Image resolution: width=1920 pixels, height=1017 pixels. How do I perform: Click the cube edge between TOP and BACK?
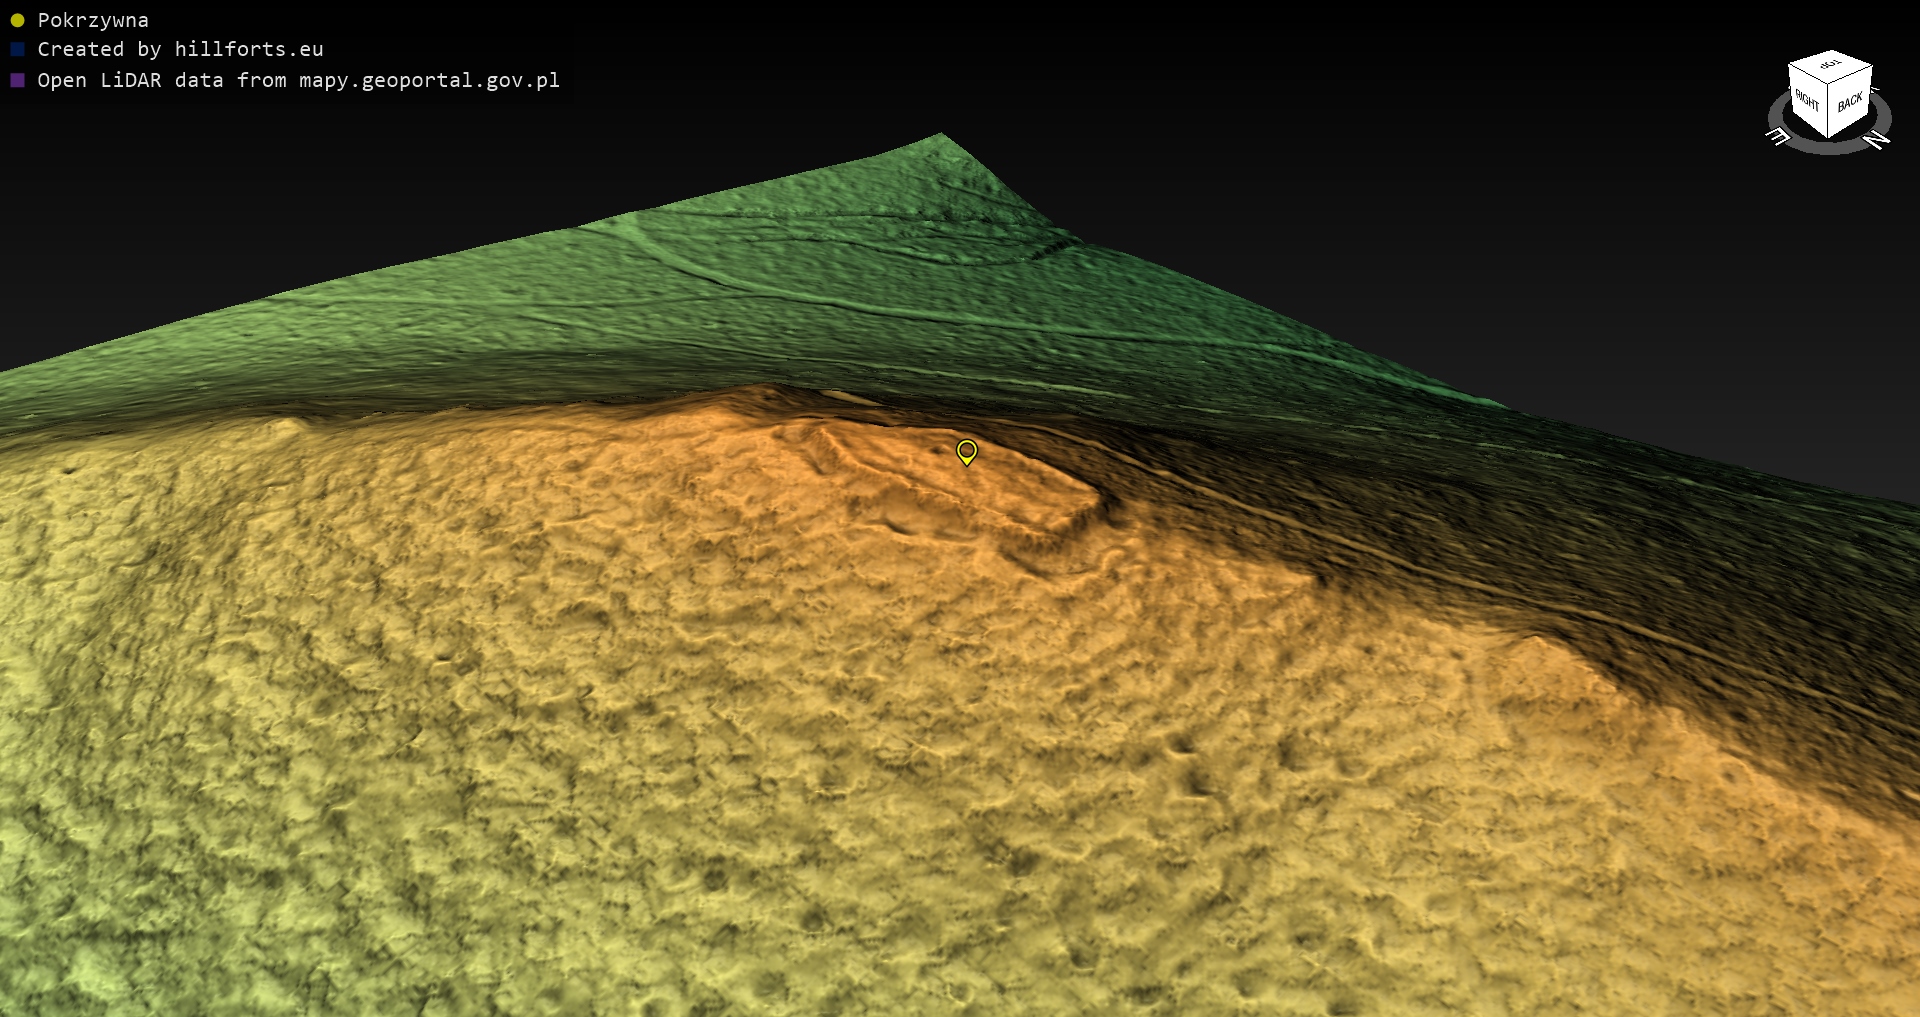click(x=1851, y=76)
